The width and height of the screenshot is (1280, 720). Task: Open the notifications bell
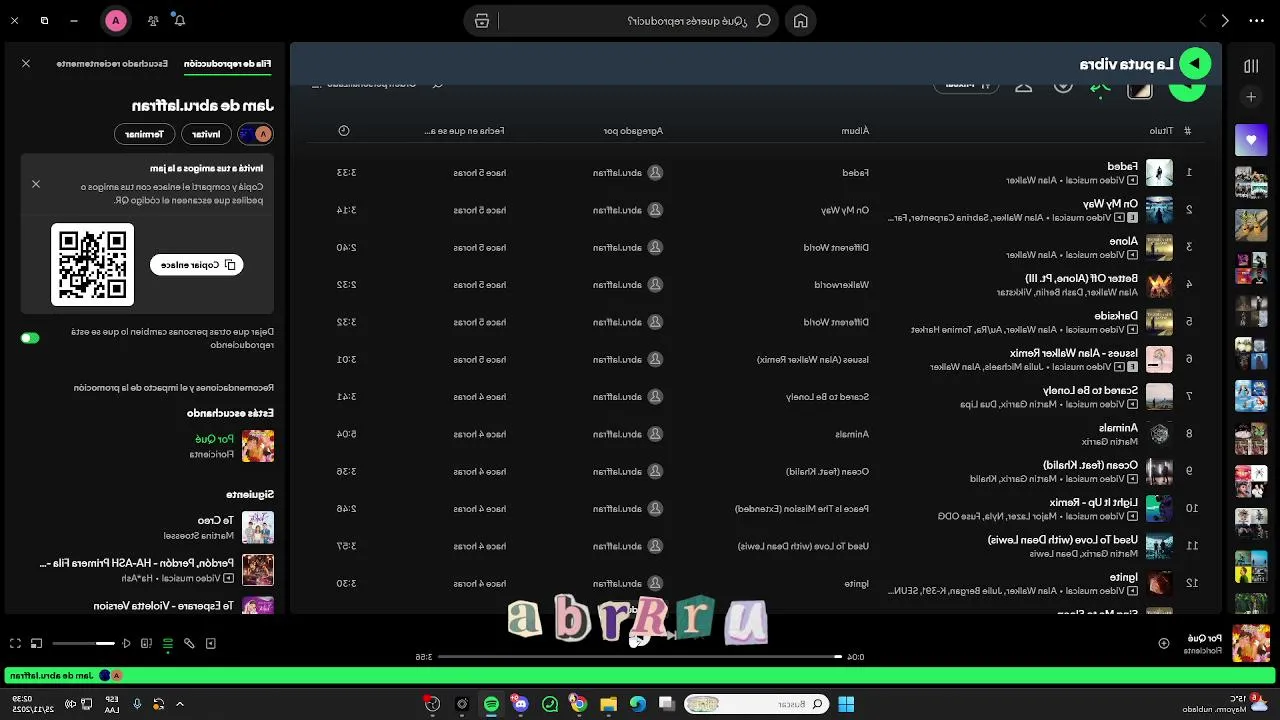[180, 20]
